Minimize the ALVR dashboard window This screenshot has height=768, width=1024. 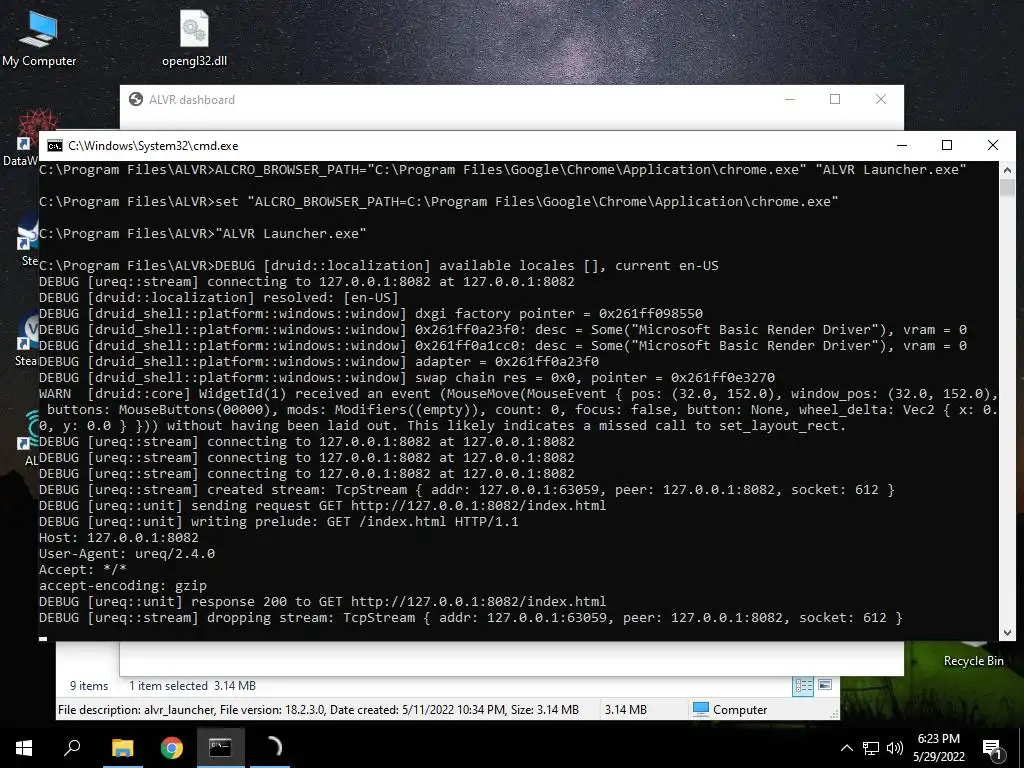(x=790, y=99)
